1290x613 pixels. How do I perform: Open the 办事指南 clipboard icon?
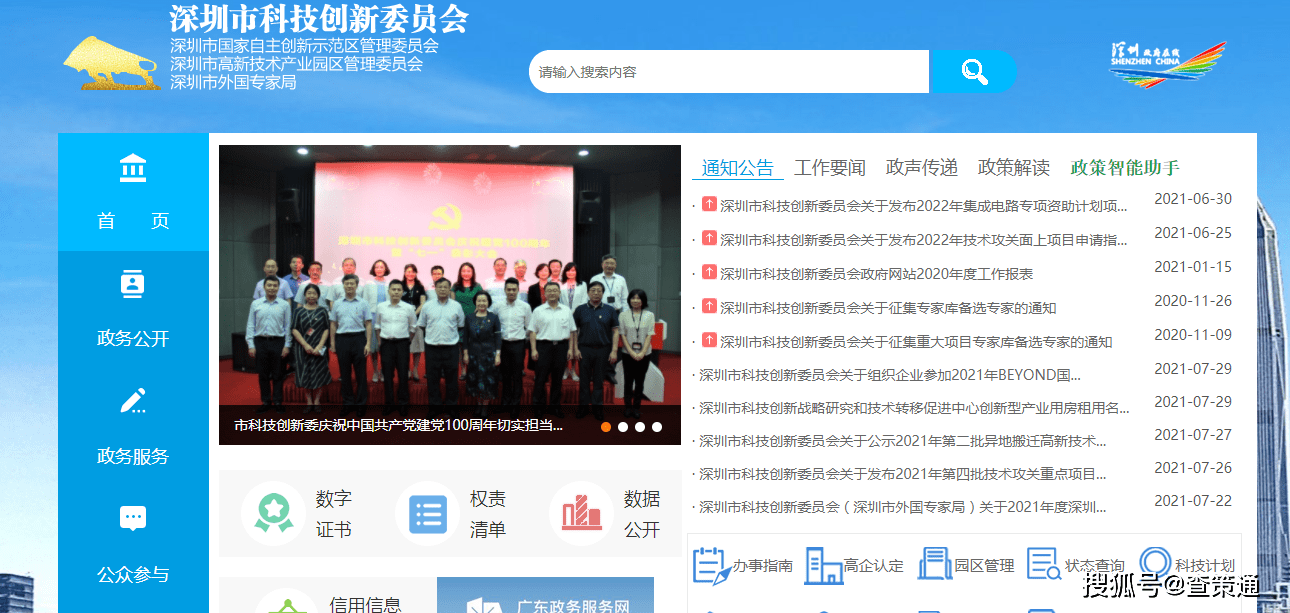pyautogui.click(x=710, y=565)
